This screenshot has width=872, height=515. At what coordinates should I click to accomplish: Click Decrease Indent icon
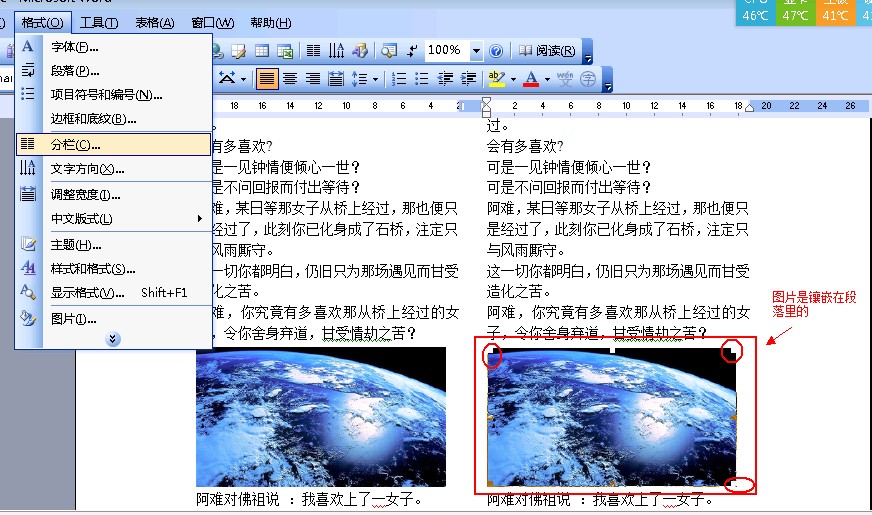click(x=445, y=79)
